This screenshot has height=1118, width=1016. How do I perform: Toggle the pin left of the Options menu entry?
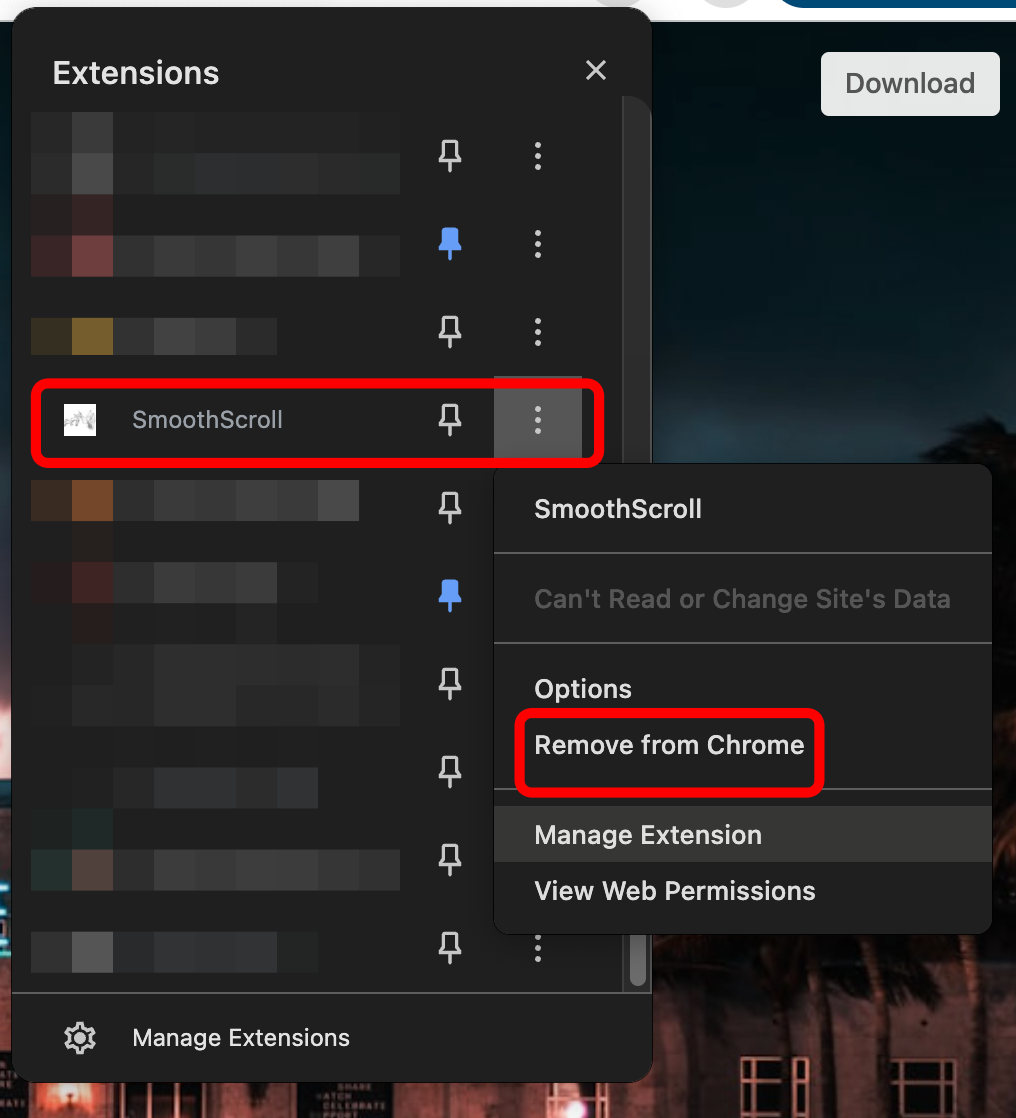pos(450,684)
